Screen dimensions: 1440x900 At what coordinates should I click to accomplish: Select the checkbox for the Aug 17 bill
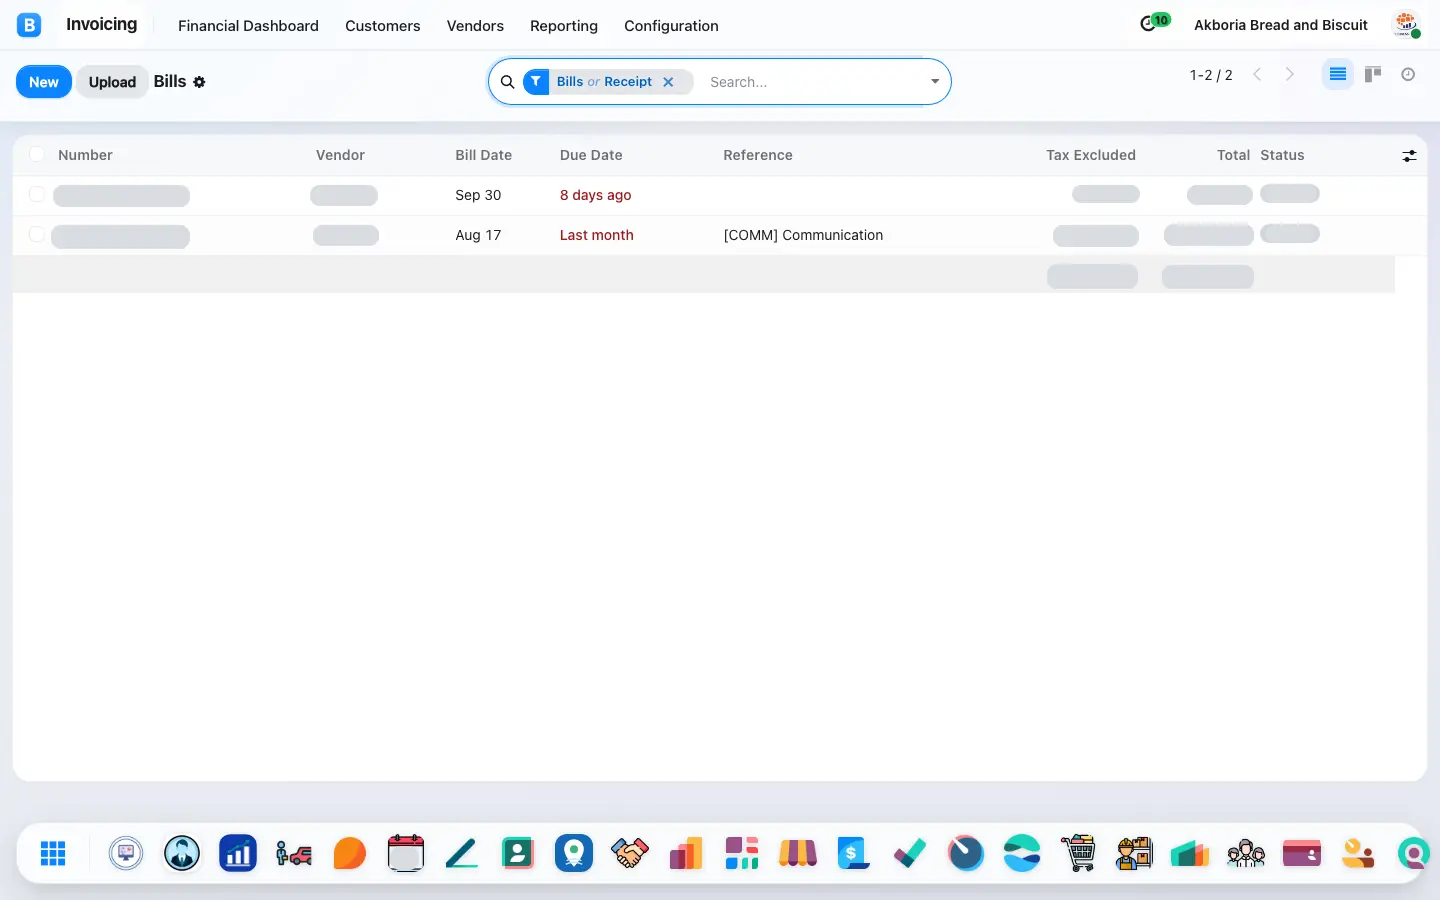tap(37, 234)
